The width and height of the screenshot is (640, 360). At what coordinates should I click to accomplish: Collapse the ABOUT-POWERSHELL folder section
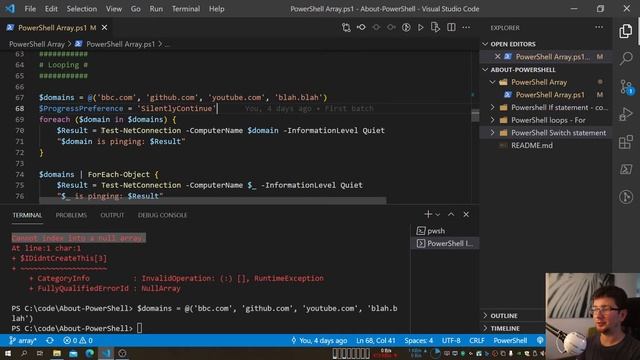coord(523,69)
